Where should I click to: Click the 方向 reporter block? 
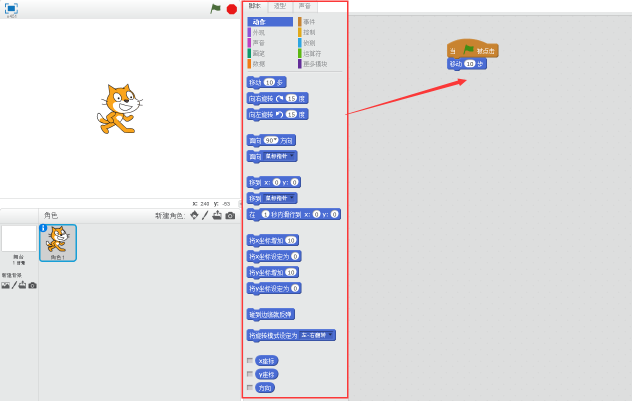(x=265, y=388)
